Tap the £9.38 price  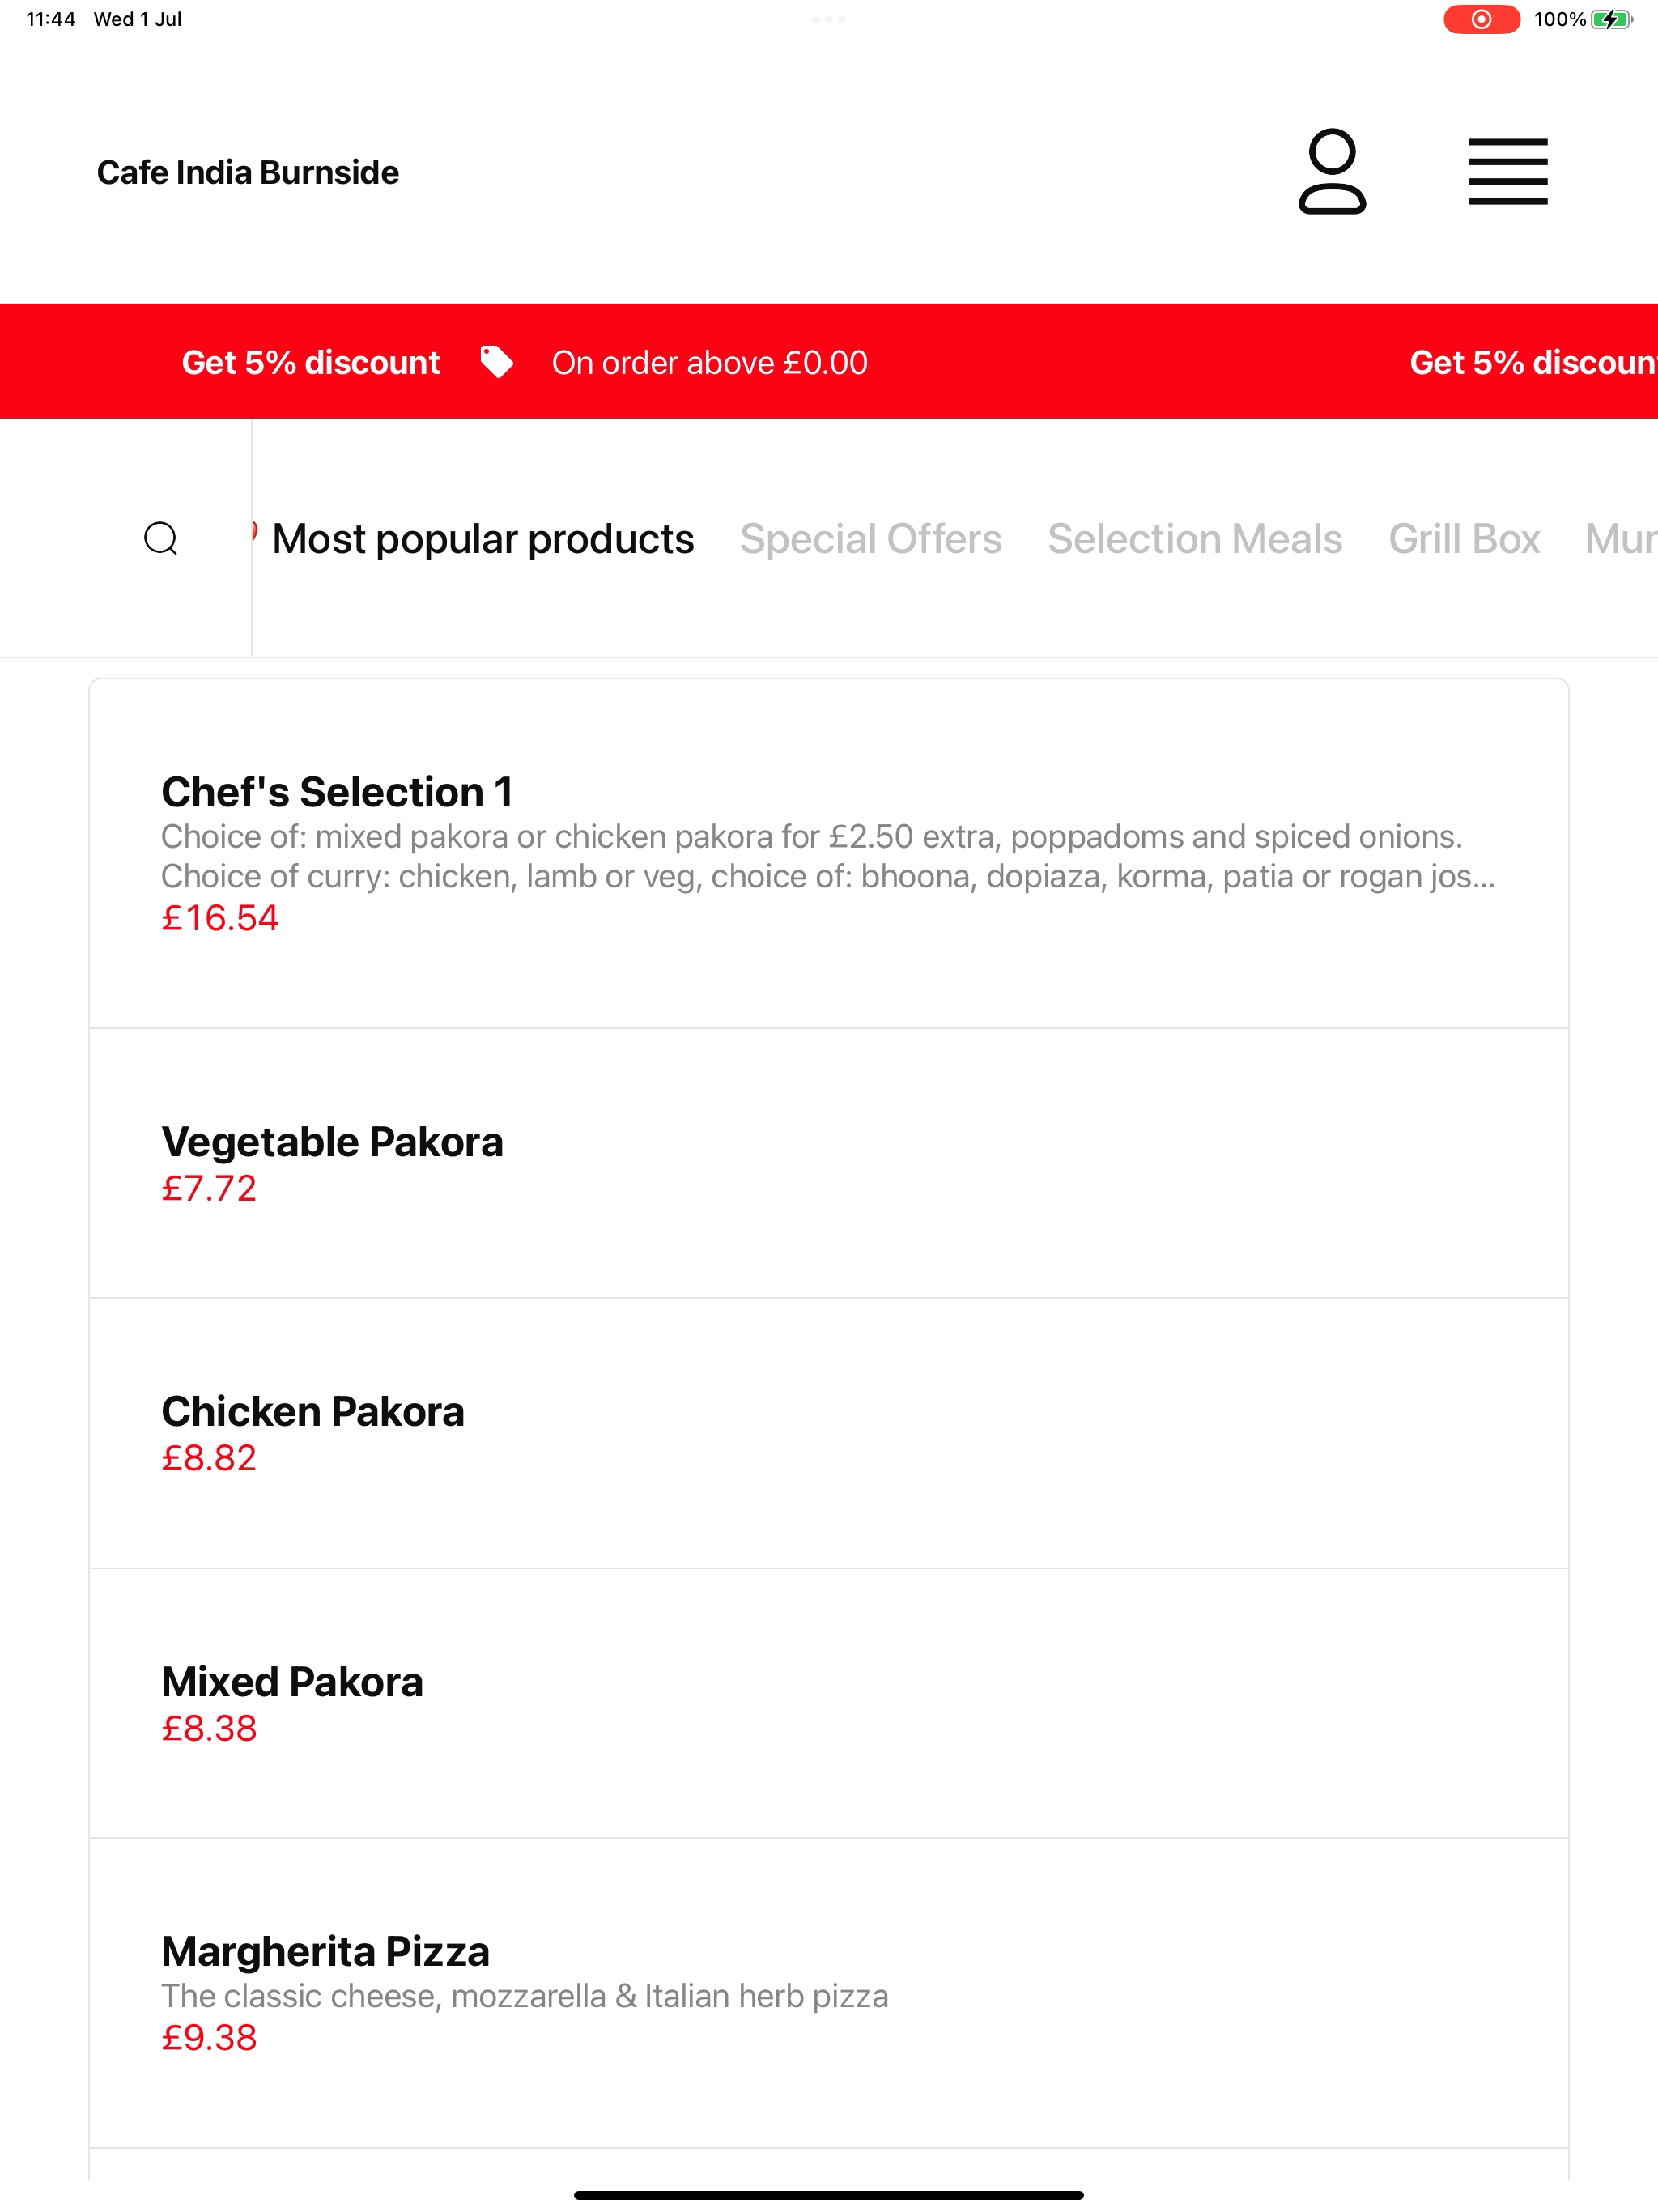click(x=209, y=2037)
